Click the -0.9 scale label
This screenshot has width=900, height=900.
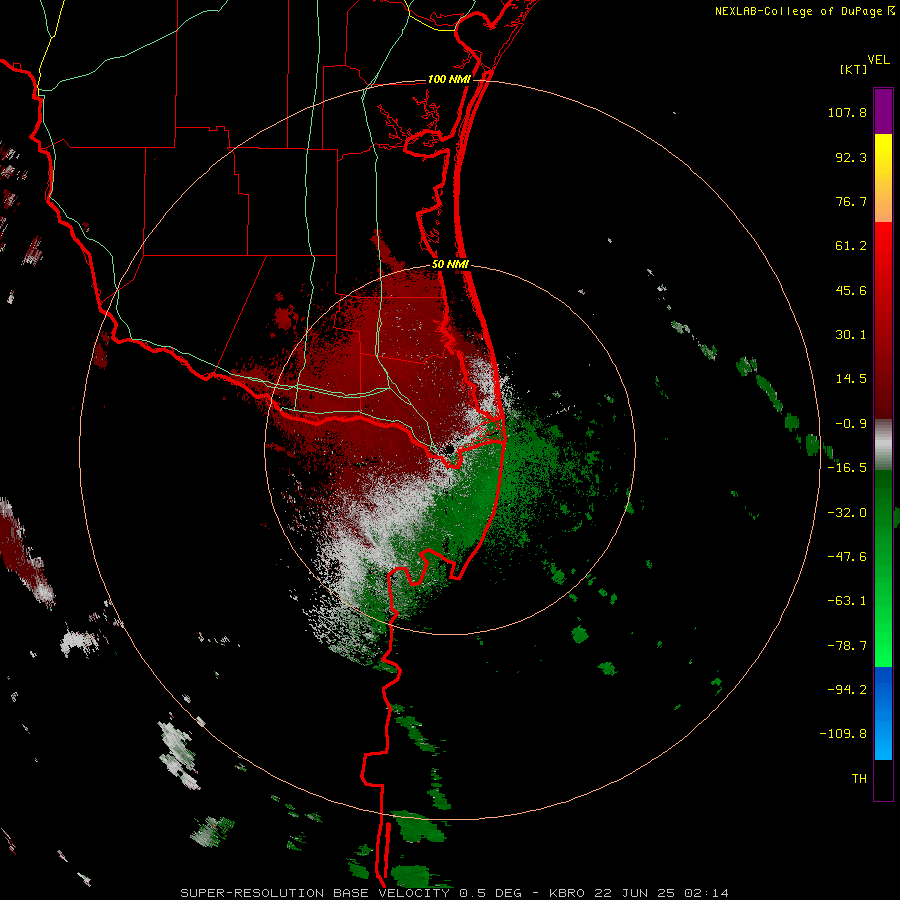coord(851,424)
